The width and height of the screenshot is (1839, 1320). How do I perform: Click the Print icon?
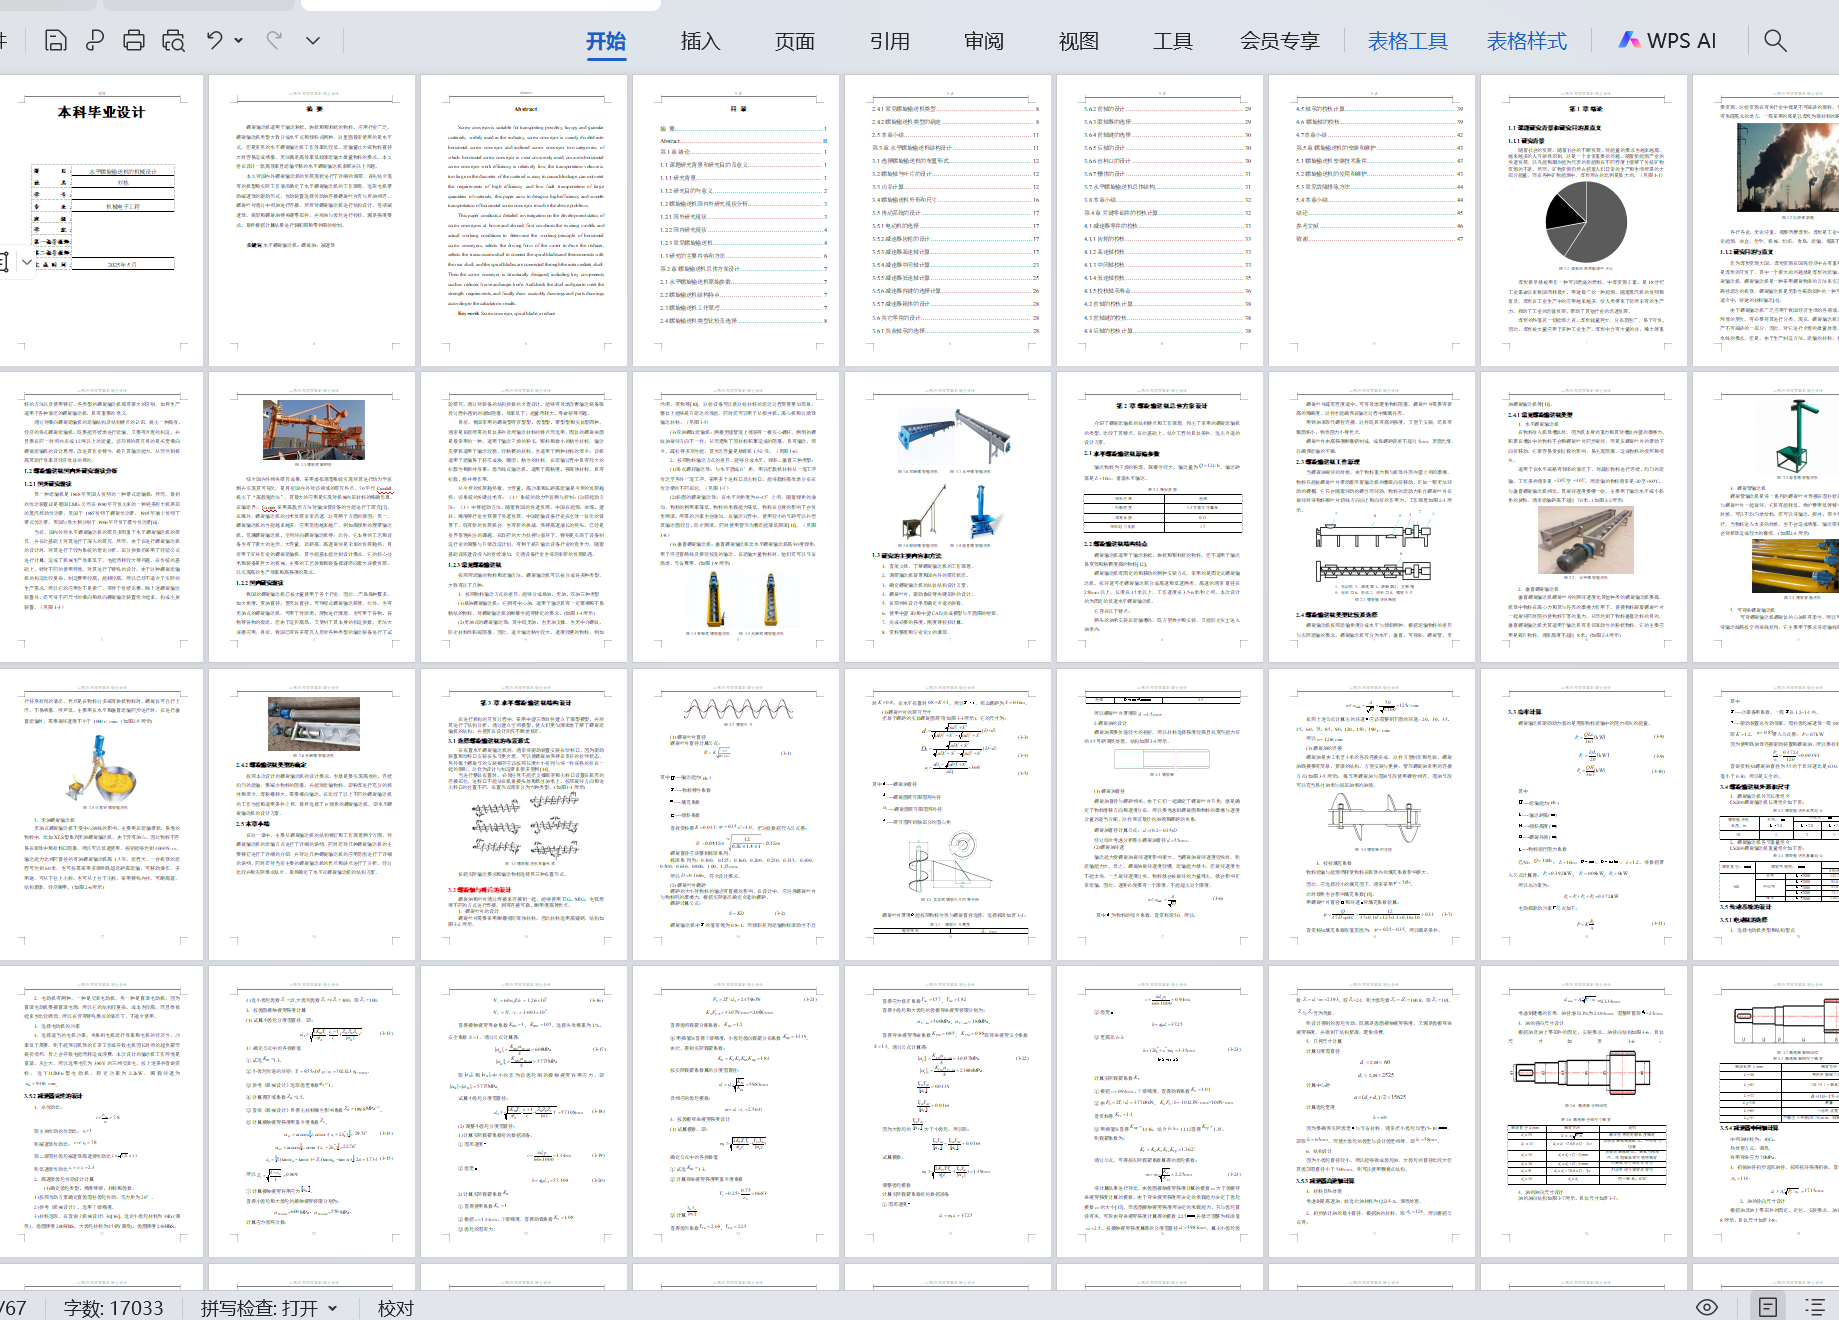[133, 40]
